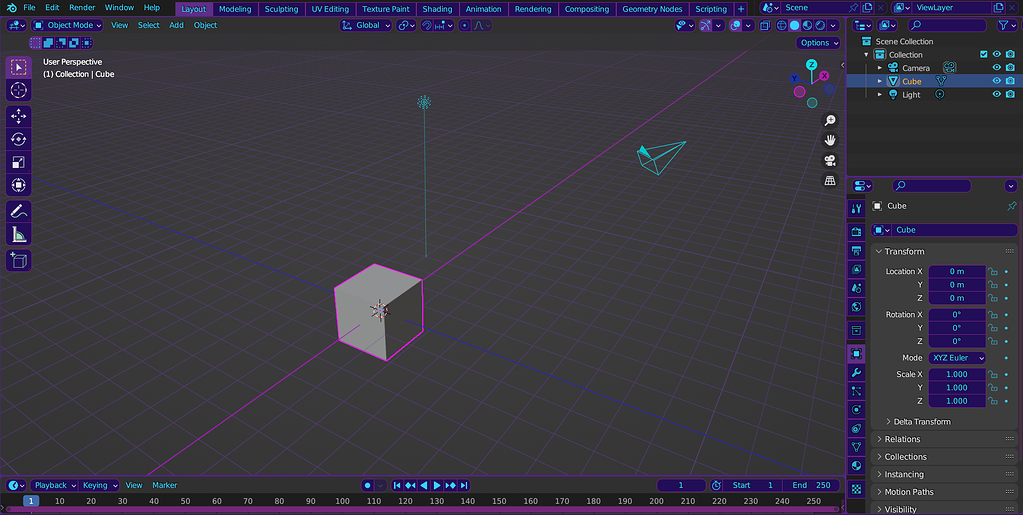Select the Rotate tool

pos(18,139)
